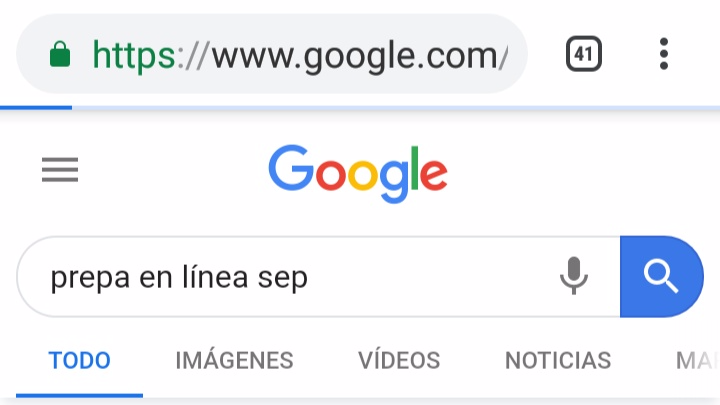Click the blue magnifier search button

(662, 276)
